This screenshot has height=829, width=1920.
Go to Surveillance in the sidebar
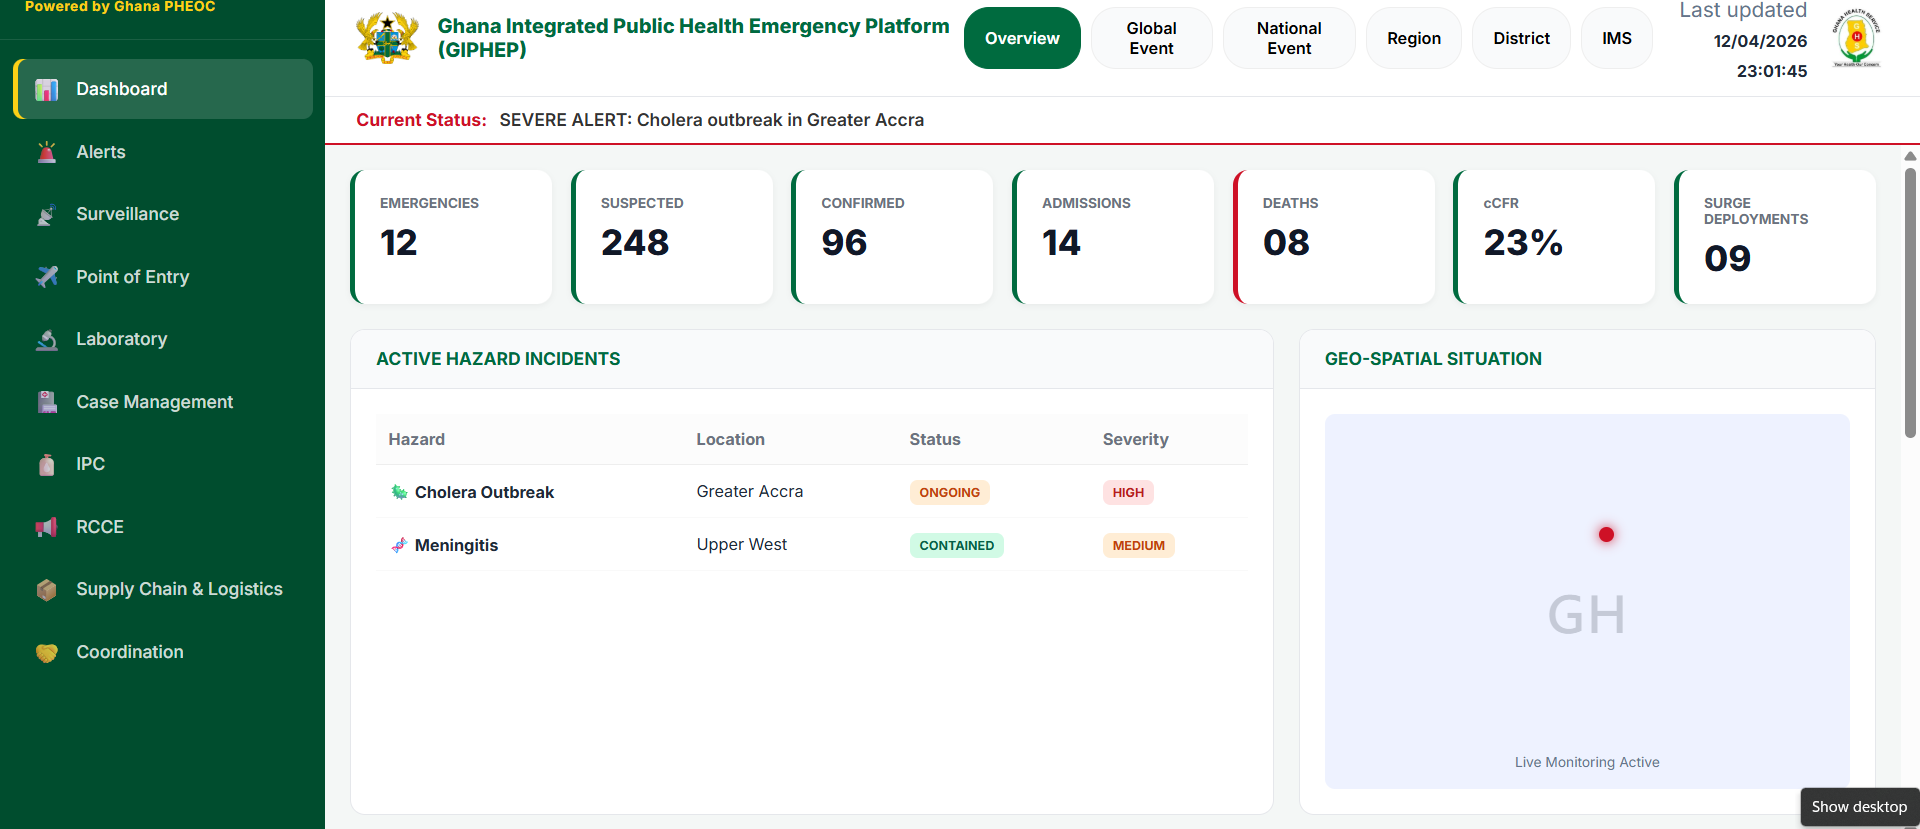(163, 214)
